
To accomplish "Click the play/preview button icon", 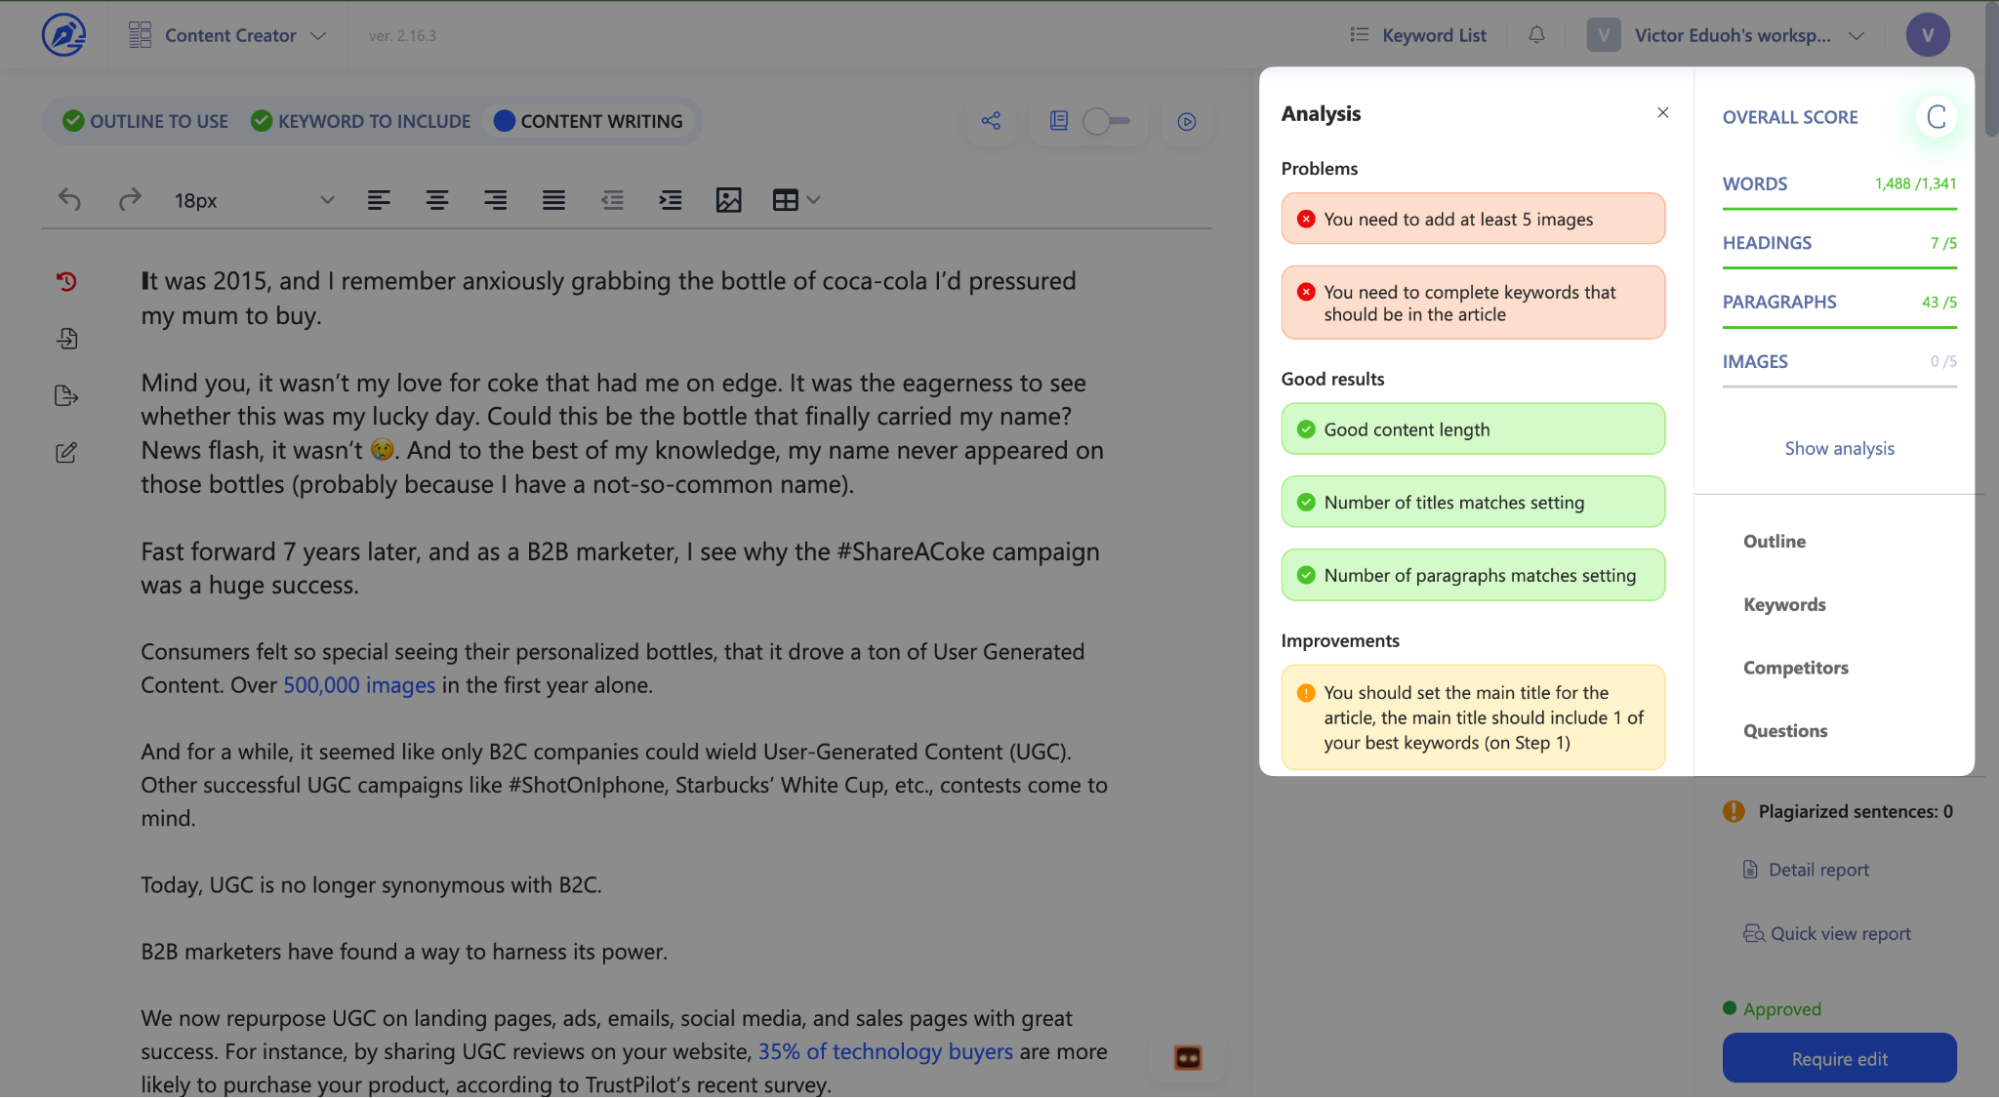I will [x=1185, y=122].
